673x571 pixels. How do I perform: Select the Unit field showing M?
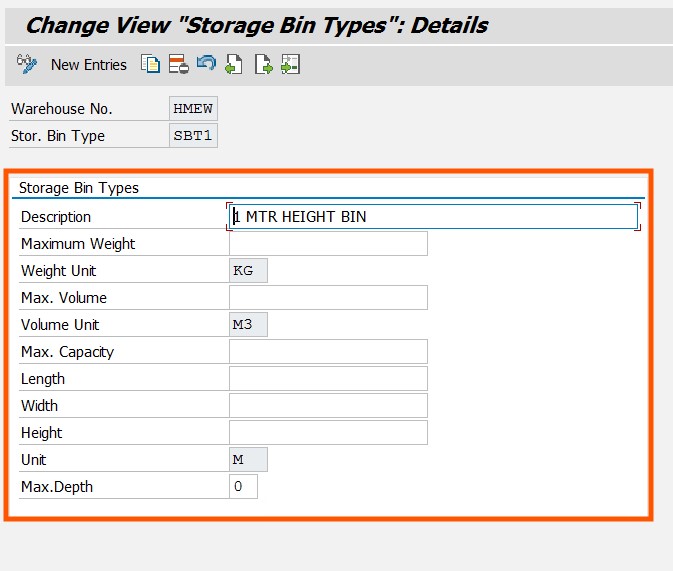pos(248,460)
